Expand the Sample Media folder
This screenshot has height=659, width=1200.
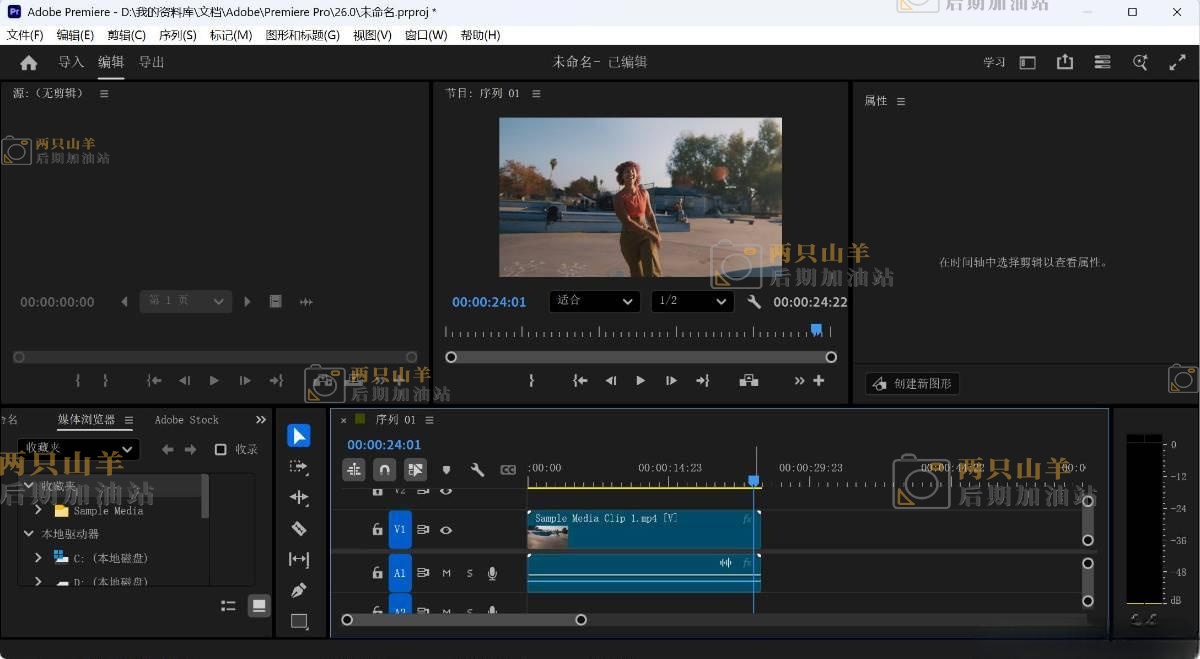(39, 510)
